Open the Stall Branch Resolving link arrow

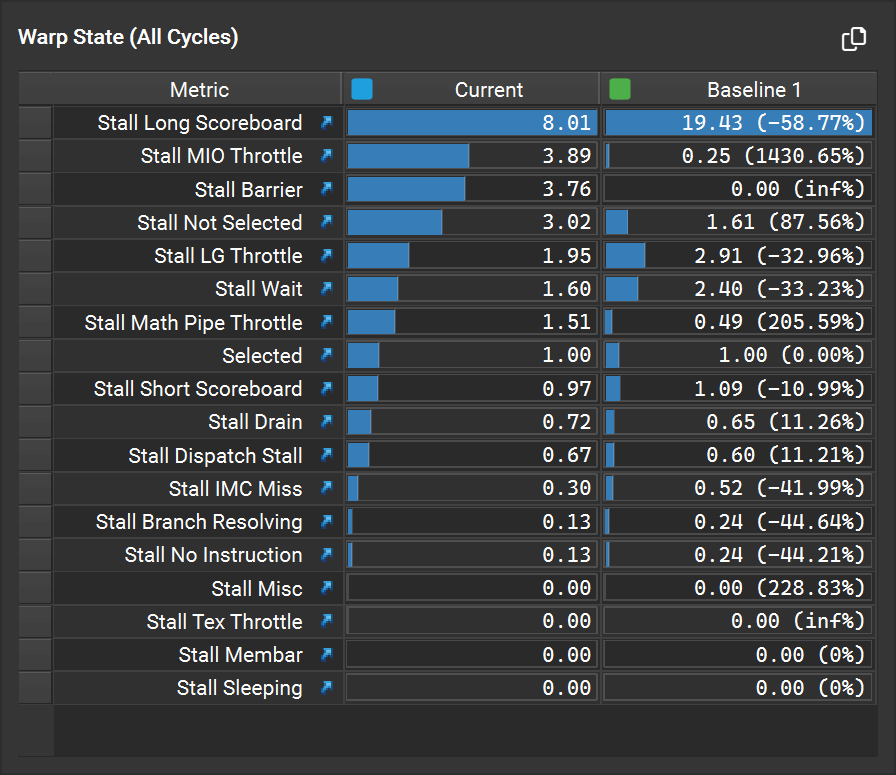click(326, 521)
